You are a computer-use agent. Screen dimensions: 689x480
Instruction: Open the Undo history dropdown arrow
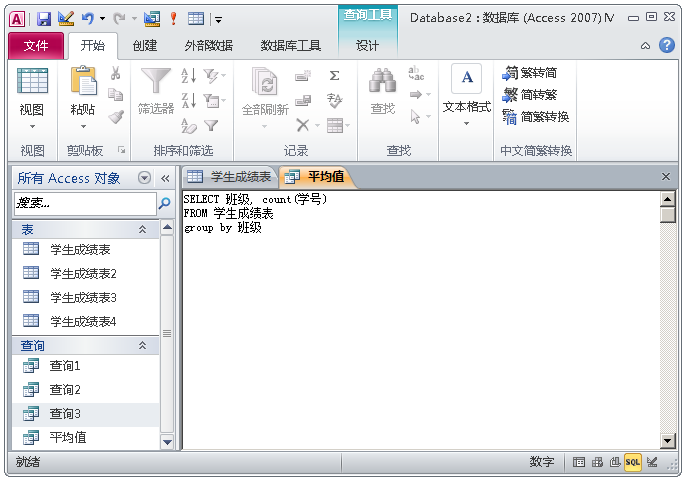click(102, 18)
